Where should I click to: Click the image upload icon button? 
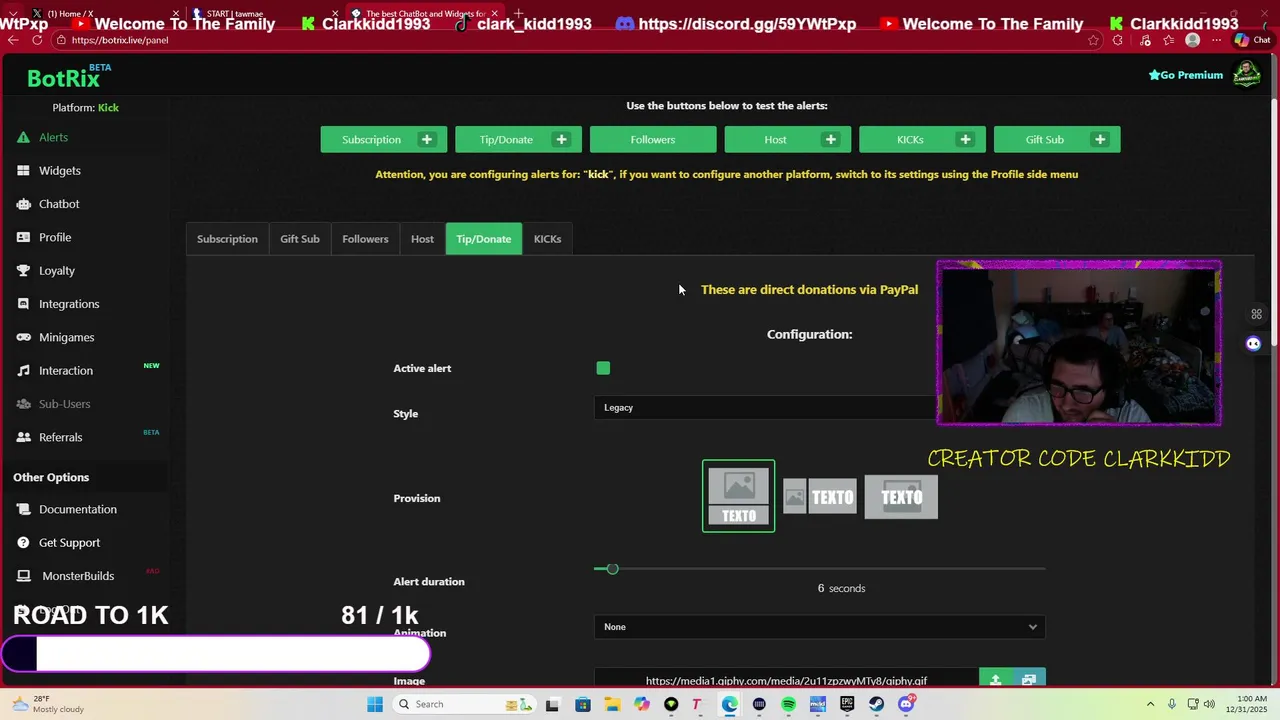pyautogui.click(x=995, y=679)
